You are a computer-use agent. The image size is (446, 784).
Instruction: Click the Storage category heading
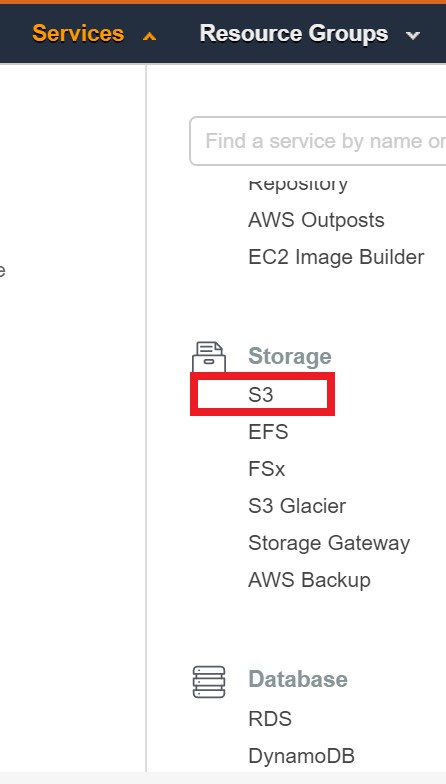pyautogui.click(x=290, y=356)
